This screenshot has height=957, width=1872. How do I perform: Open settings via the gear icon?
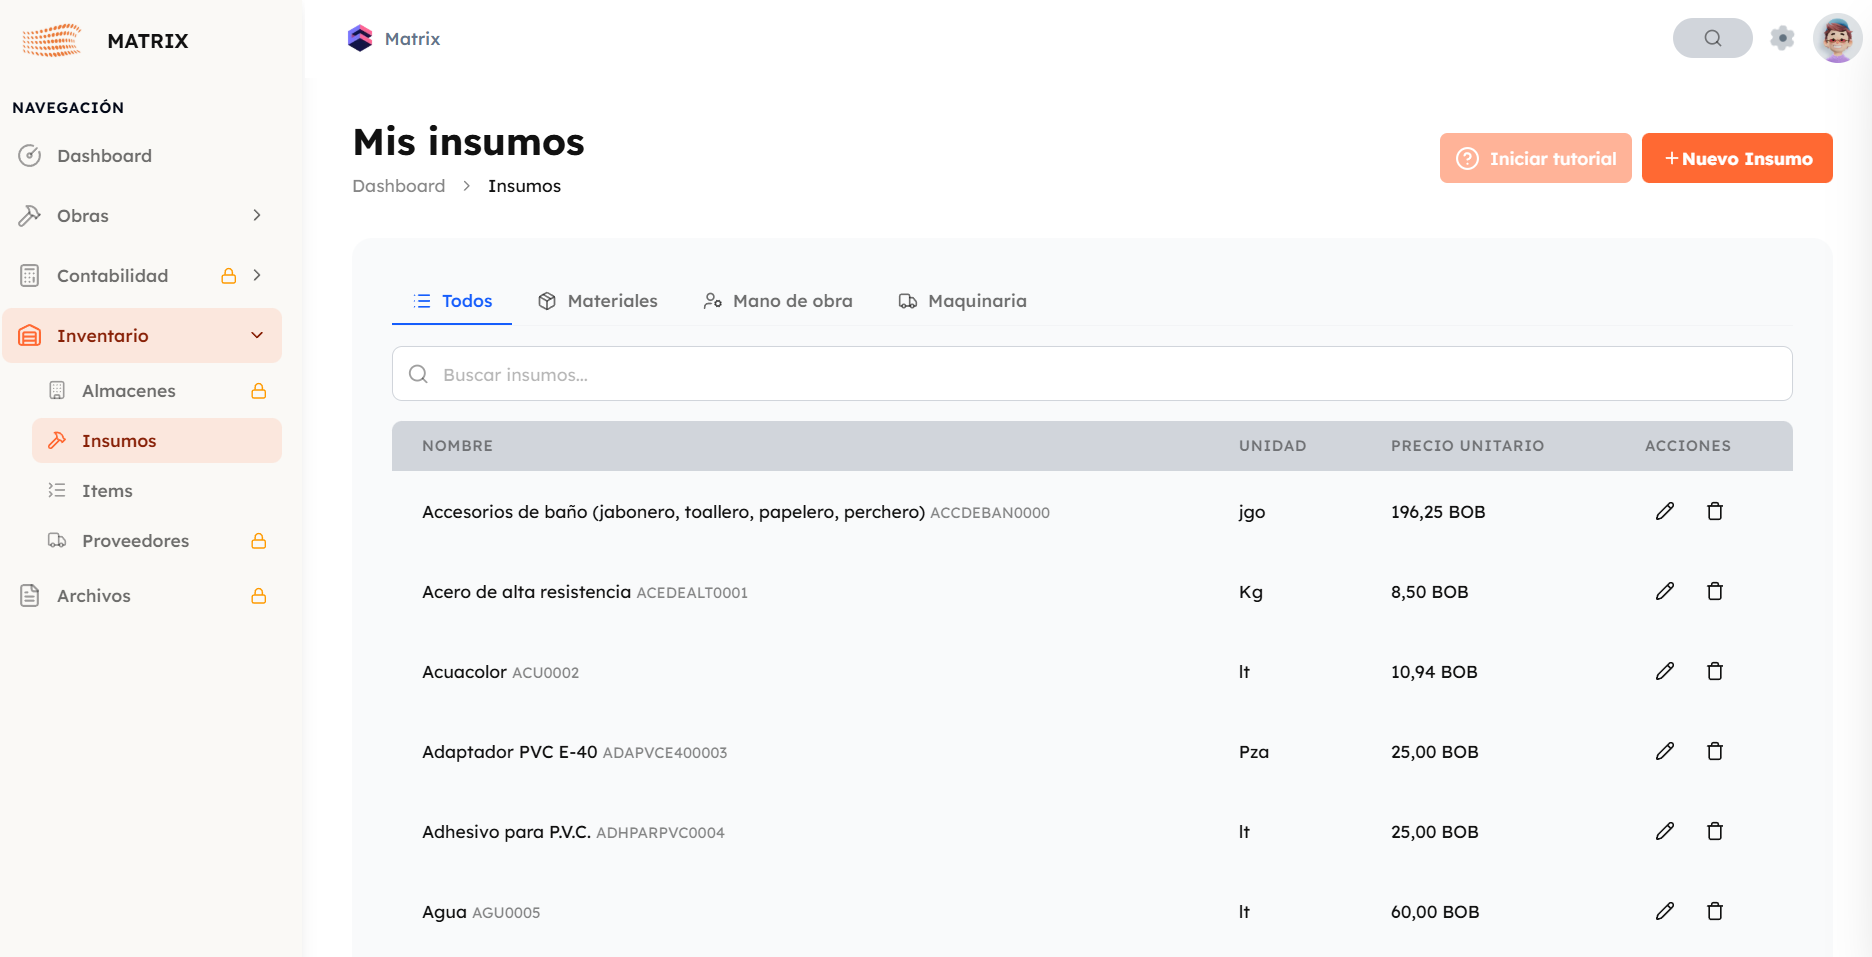(x=1782, y=38)
